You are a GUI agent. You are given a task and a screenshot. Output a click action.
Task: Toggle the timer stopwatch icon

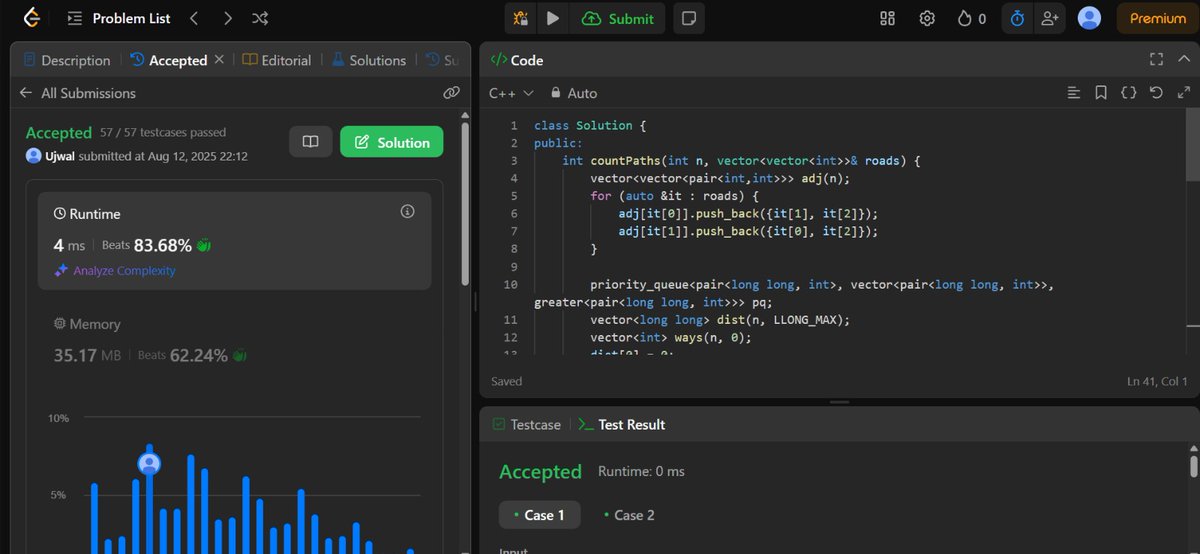coord(1017,18)
